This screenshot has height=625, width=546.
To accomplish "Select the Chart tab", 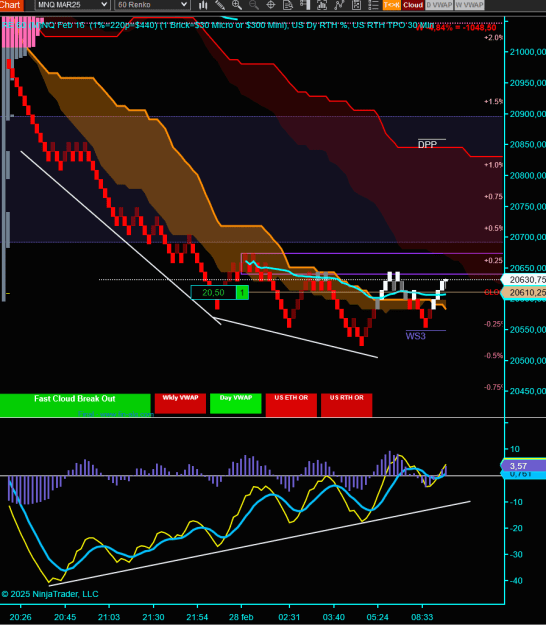I will [12, 5].
